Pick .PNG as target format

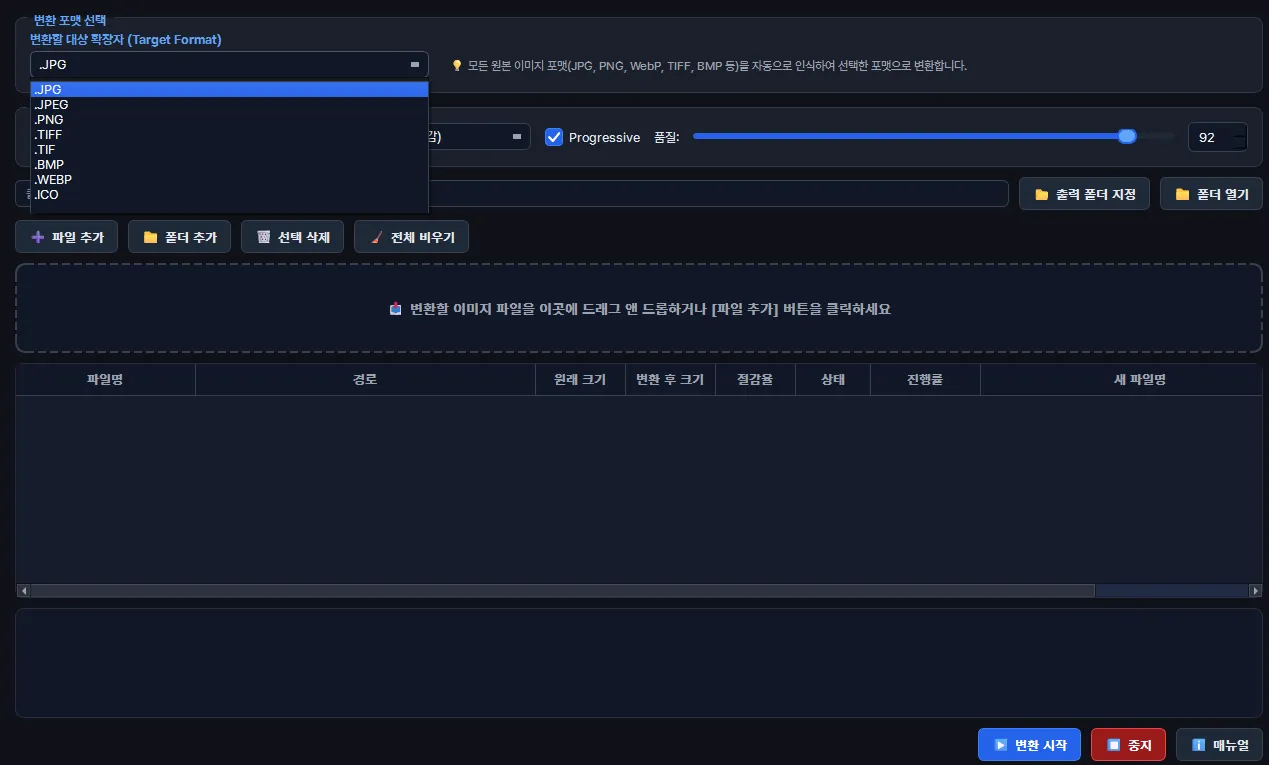point(230,119)
